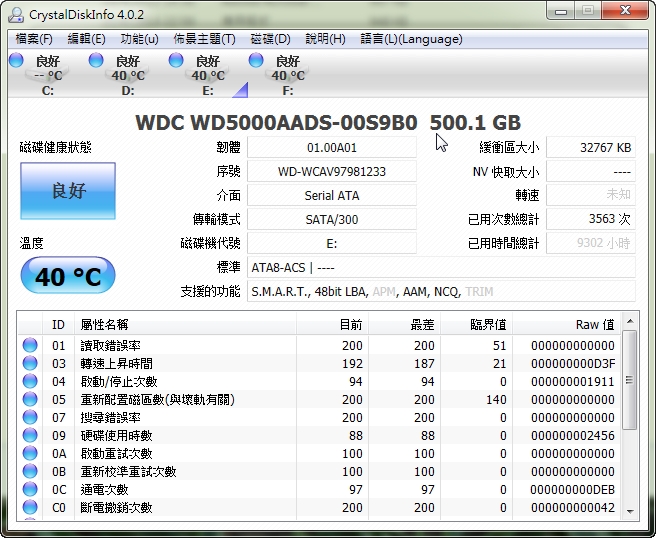Open the 編輯(E) menu

pos(86,39)
